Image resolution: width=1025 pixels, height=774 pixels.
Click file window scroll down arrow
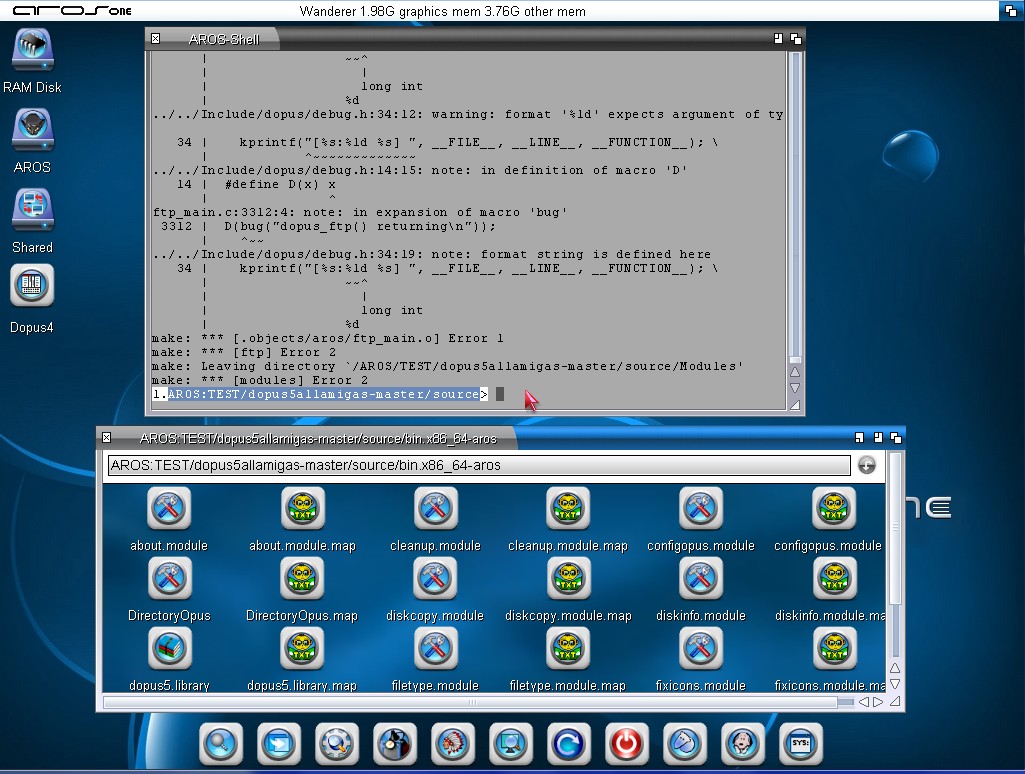(x=895, y=684)
